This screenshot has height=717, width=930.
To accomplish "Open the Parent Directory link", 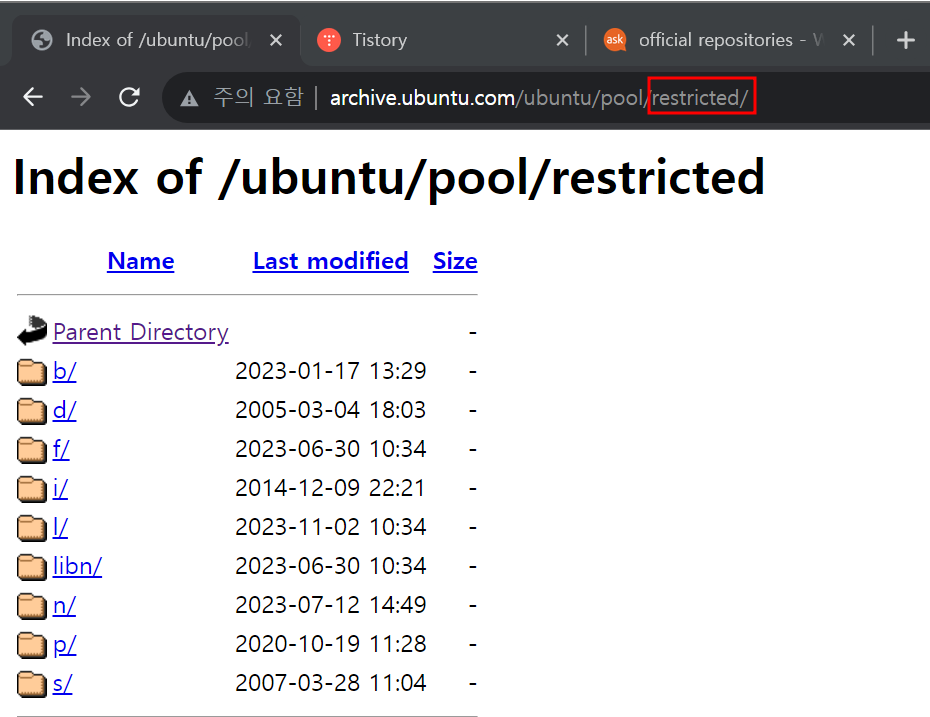I will click(x=140, y=331).
